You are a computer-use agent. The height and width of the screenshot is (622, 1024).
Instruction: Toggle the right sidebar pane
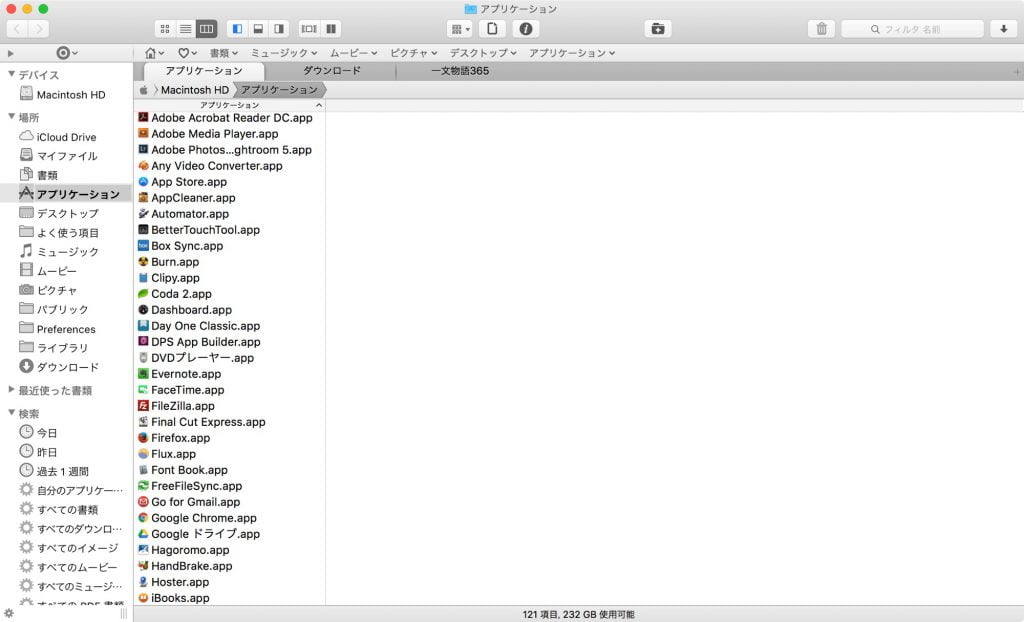[x=279, y=29]
